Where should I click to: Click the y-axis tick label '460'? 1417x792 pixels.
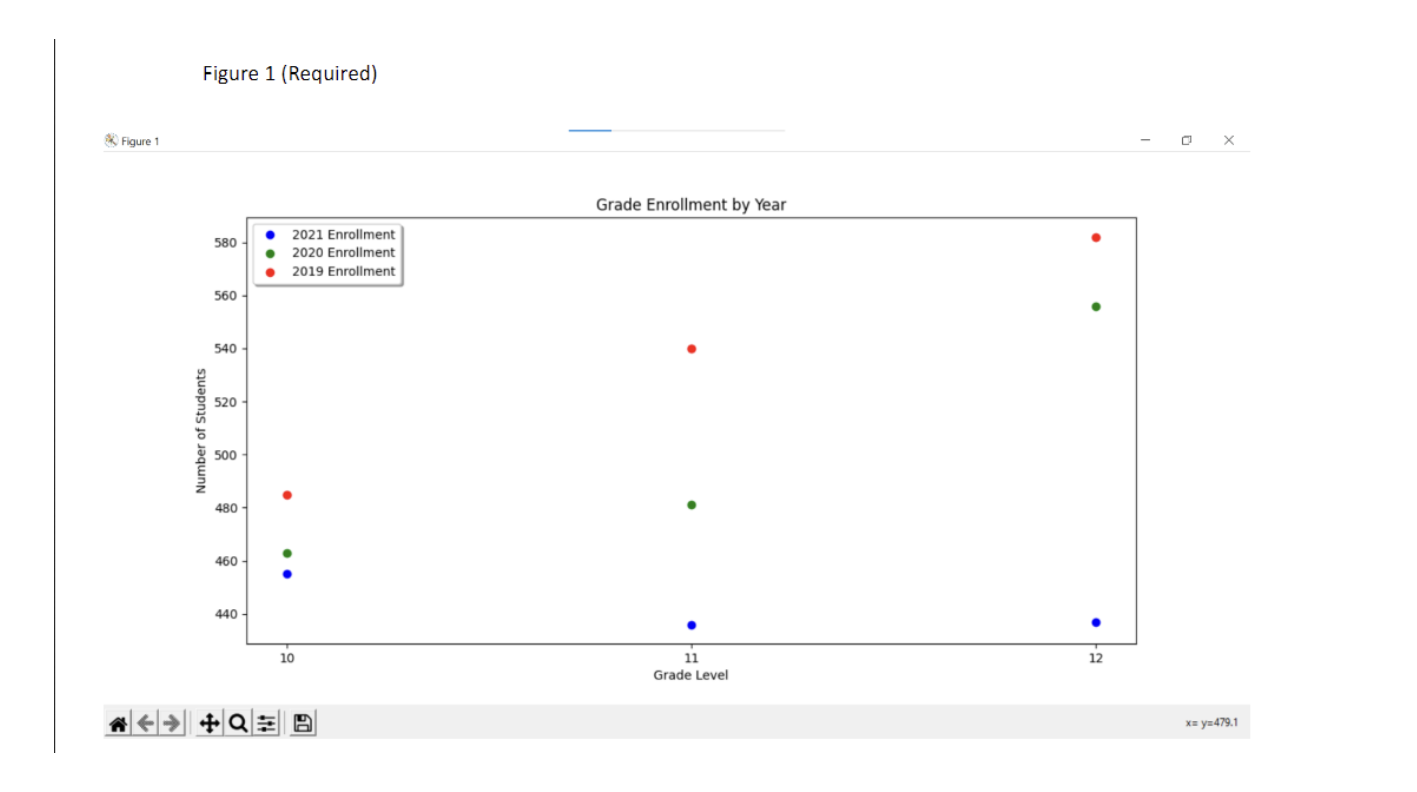point(224,561)
